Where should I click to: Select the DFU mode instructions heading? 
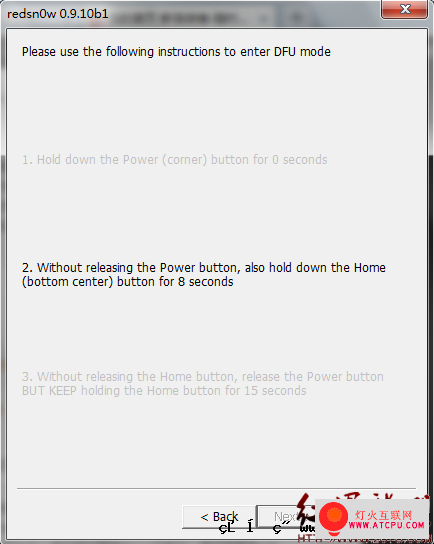coord(176,52)
